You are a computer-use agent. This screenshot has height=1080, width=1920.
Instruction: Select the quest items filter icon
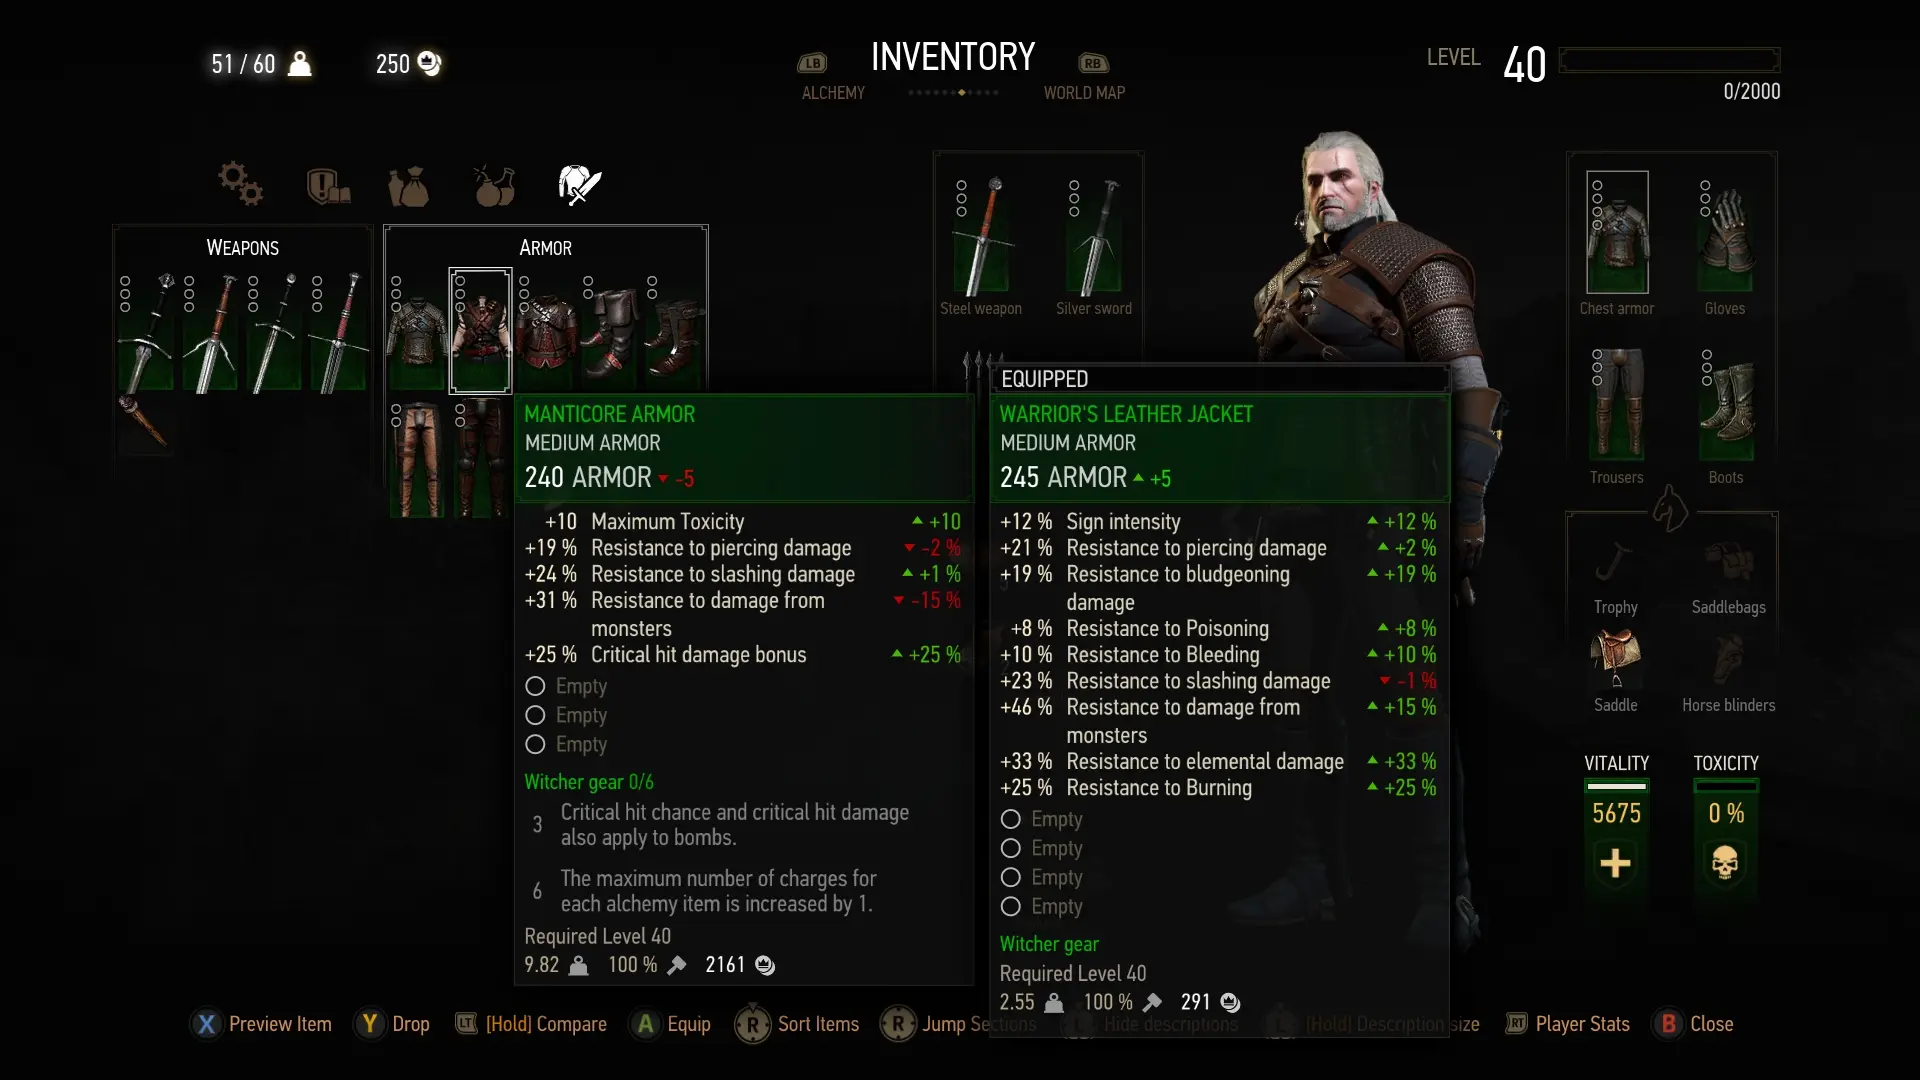pyautogui.click(x=327, y=185)
